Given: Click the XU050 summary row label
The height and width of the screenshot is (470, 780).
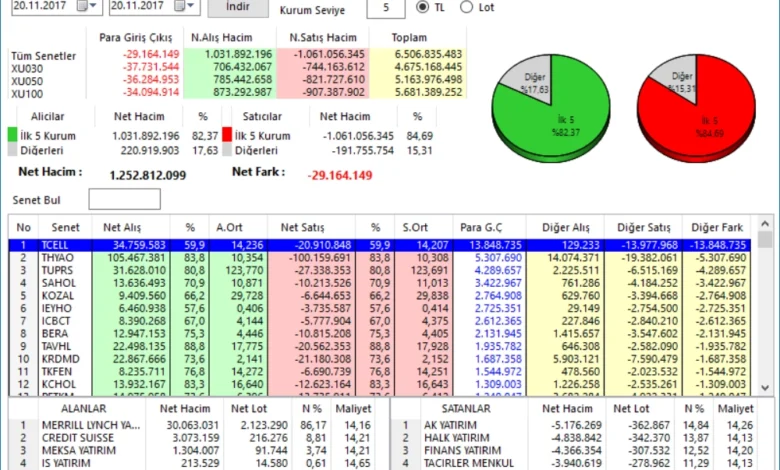Looking at the screenshot, I should coord(27,81).
